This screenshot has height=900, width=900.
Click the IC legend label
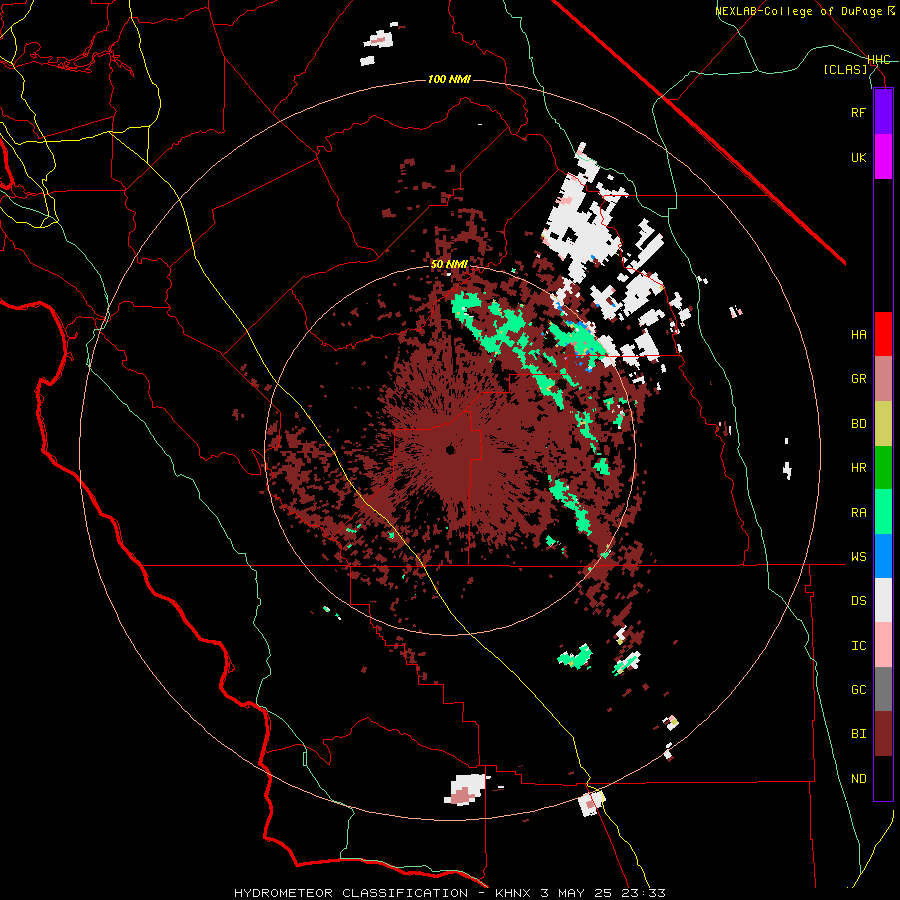click(x=858, y=646)
